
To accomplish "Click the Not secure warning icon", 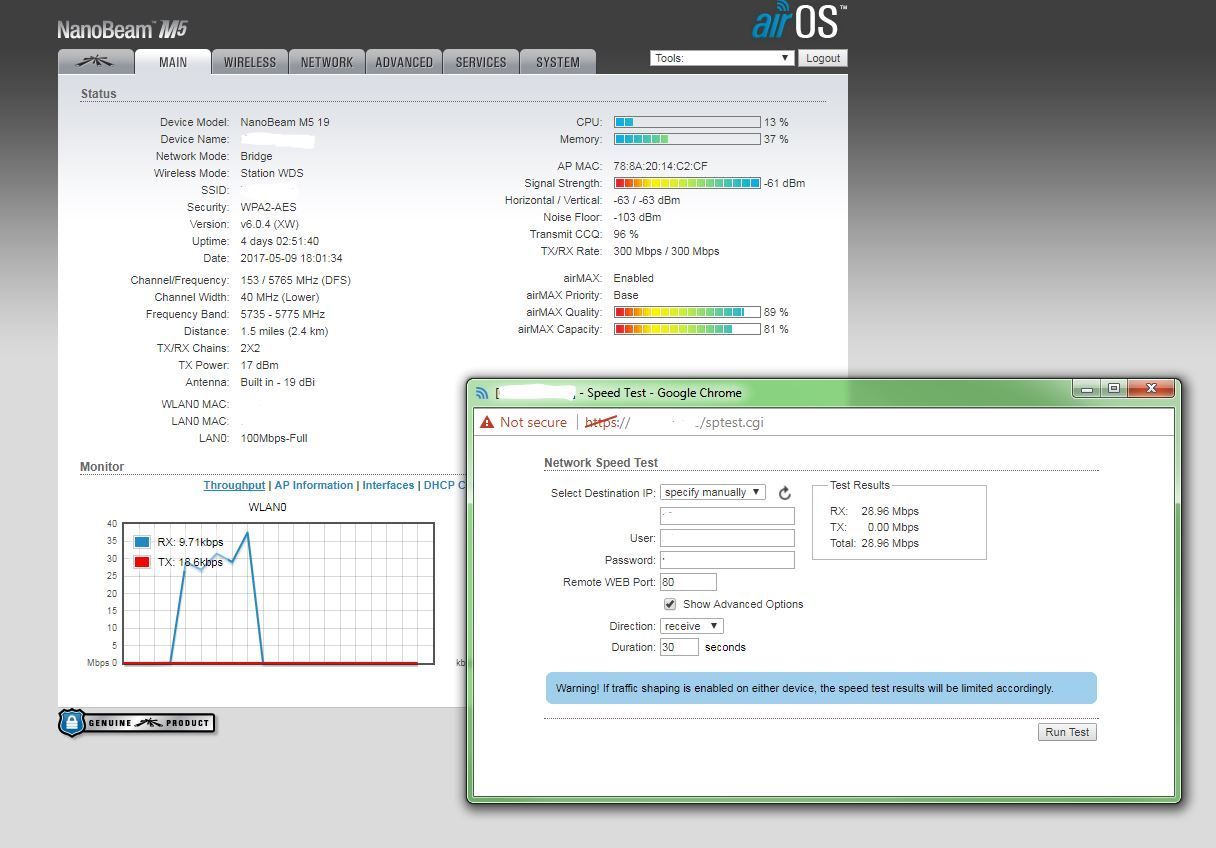I will coord(487,422).
